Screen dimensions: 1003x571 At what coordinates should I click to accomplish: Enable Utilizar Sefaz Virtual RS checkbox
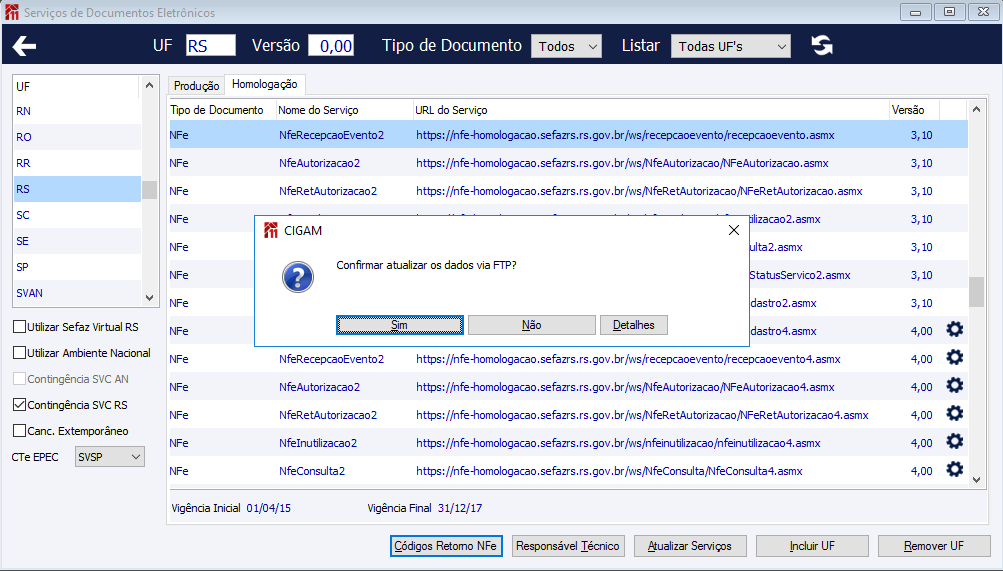pyautogui.click(x=20, y=327)
